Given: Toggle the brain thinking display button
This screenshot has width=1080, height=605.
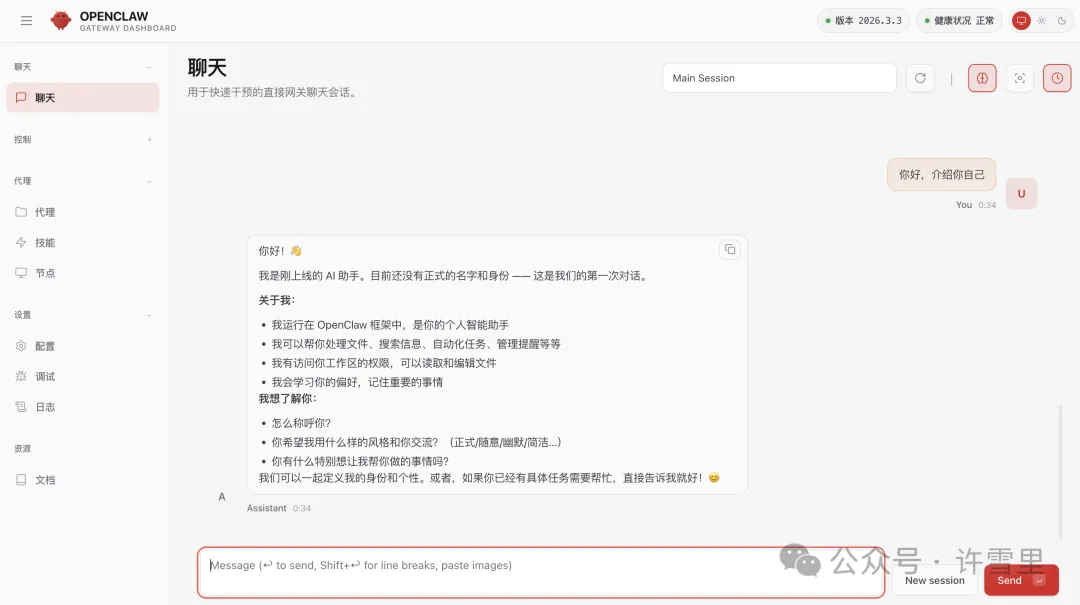Looking at the screenshot, I should tap(982, 78).
